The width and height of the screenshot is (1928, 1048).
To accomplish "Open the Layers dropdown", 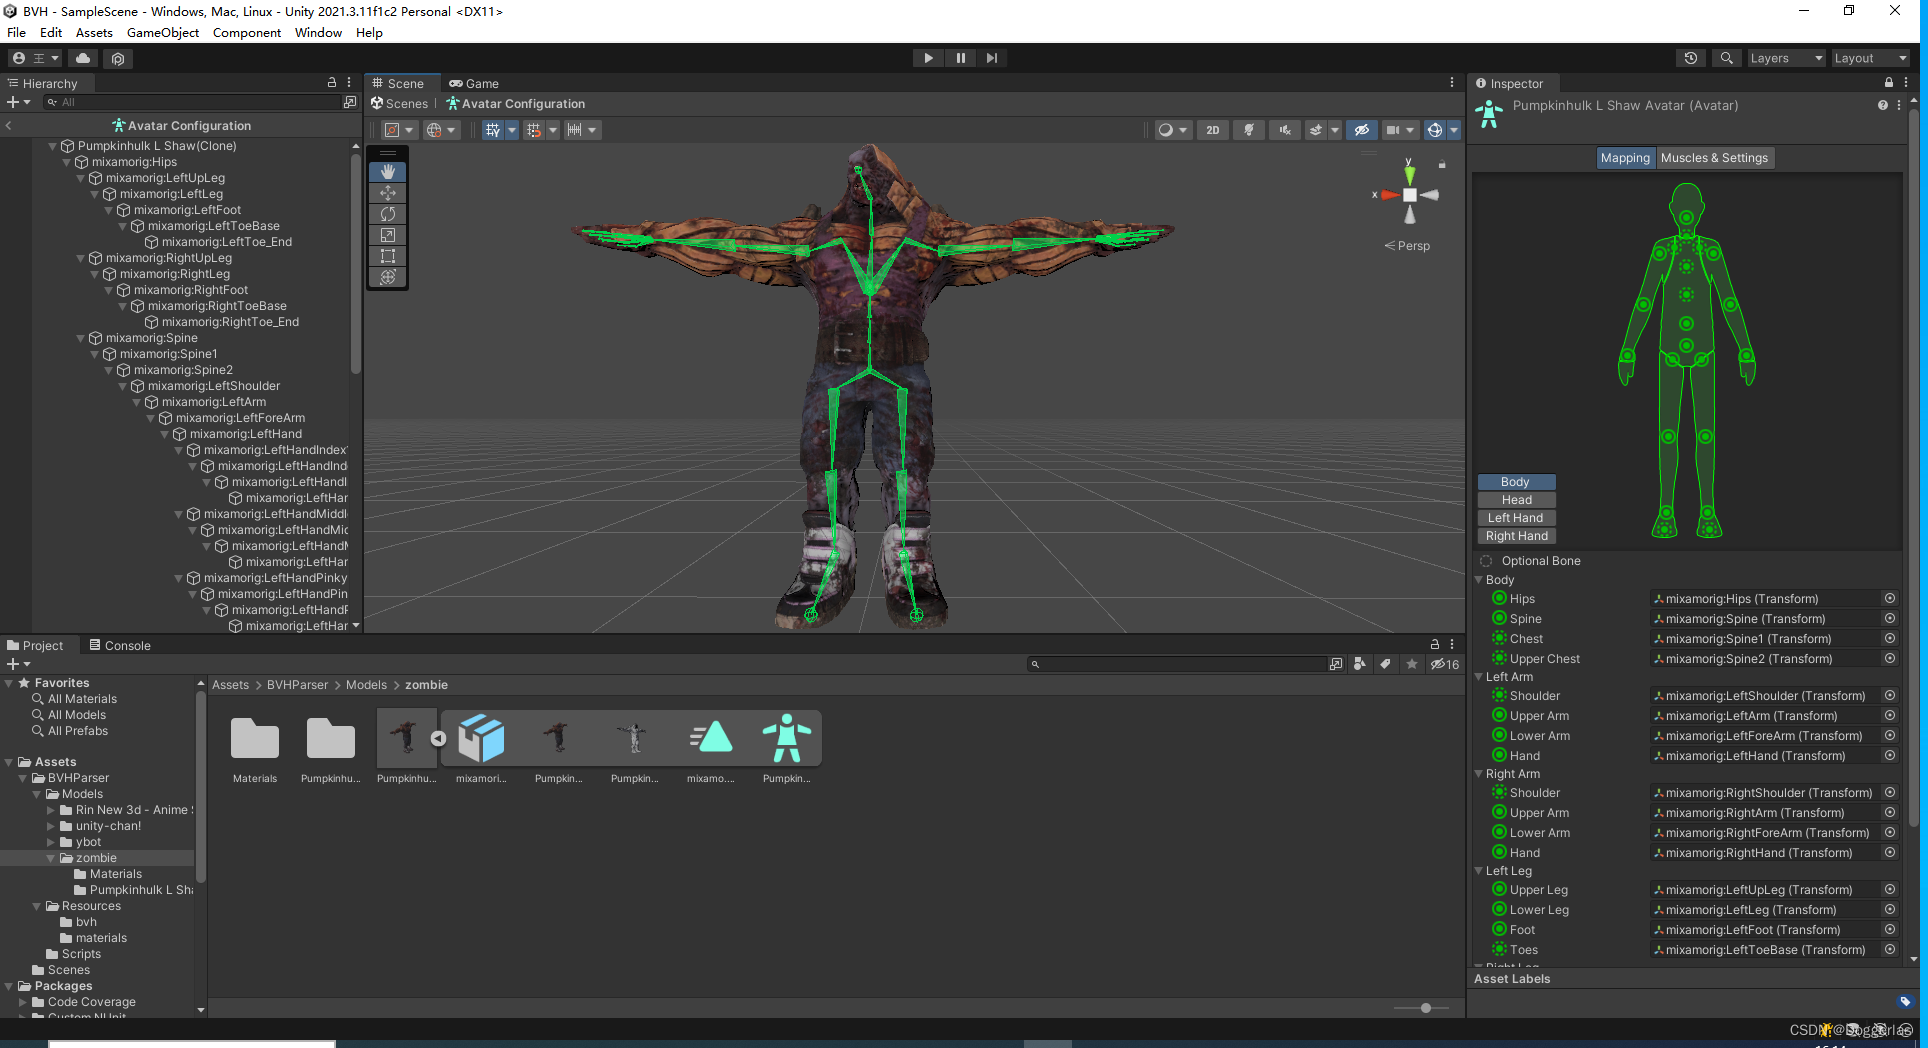I will (x=1786, y=58).
